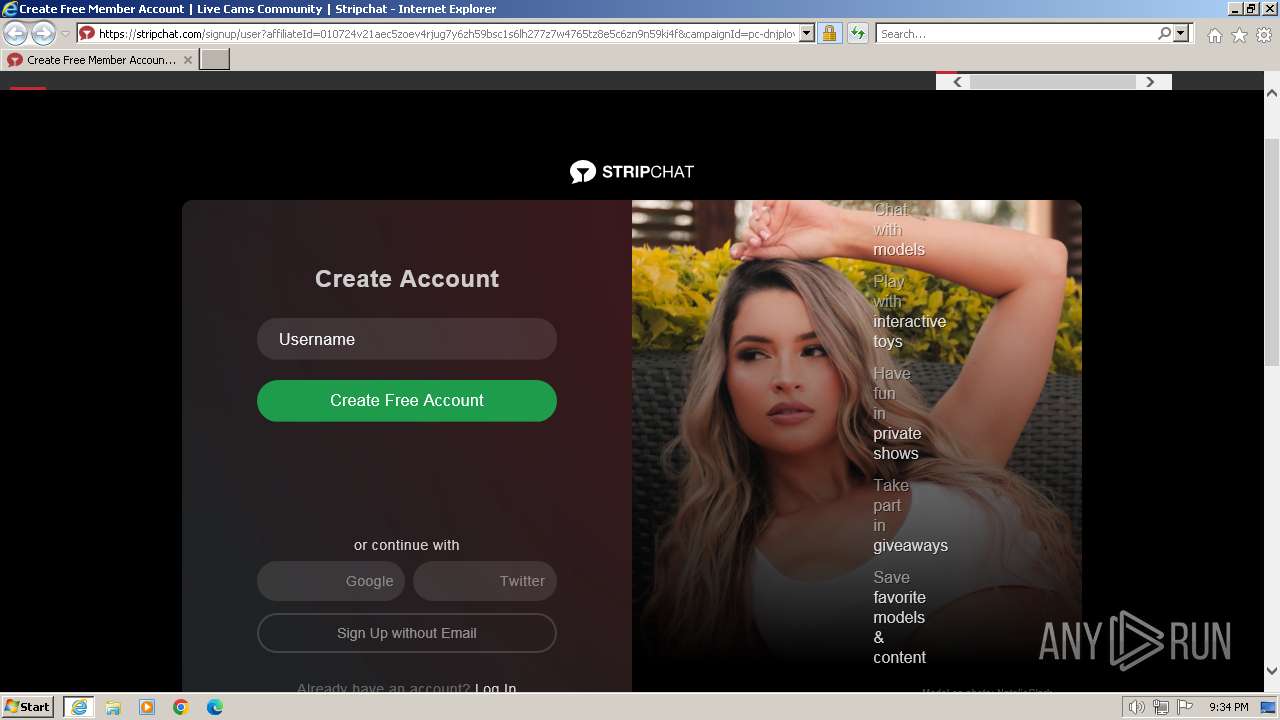Click the horizontal scroll left arrow

click(957, 82)
